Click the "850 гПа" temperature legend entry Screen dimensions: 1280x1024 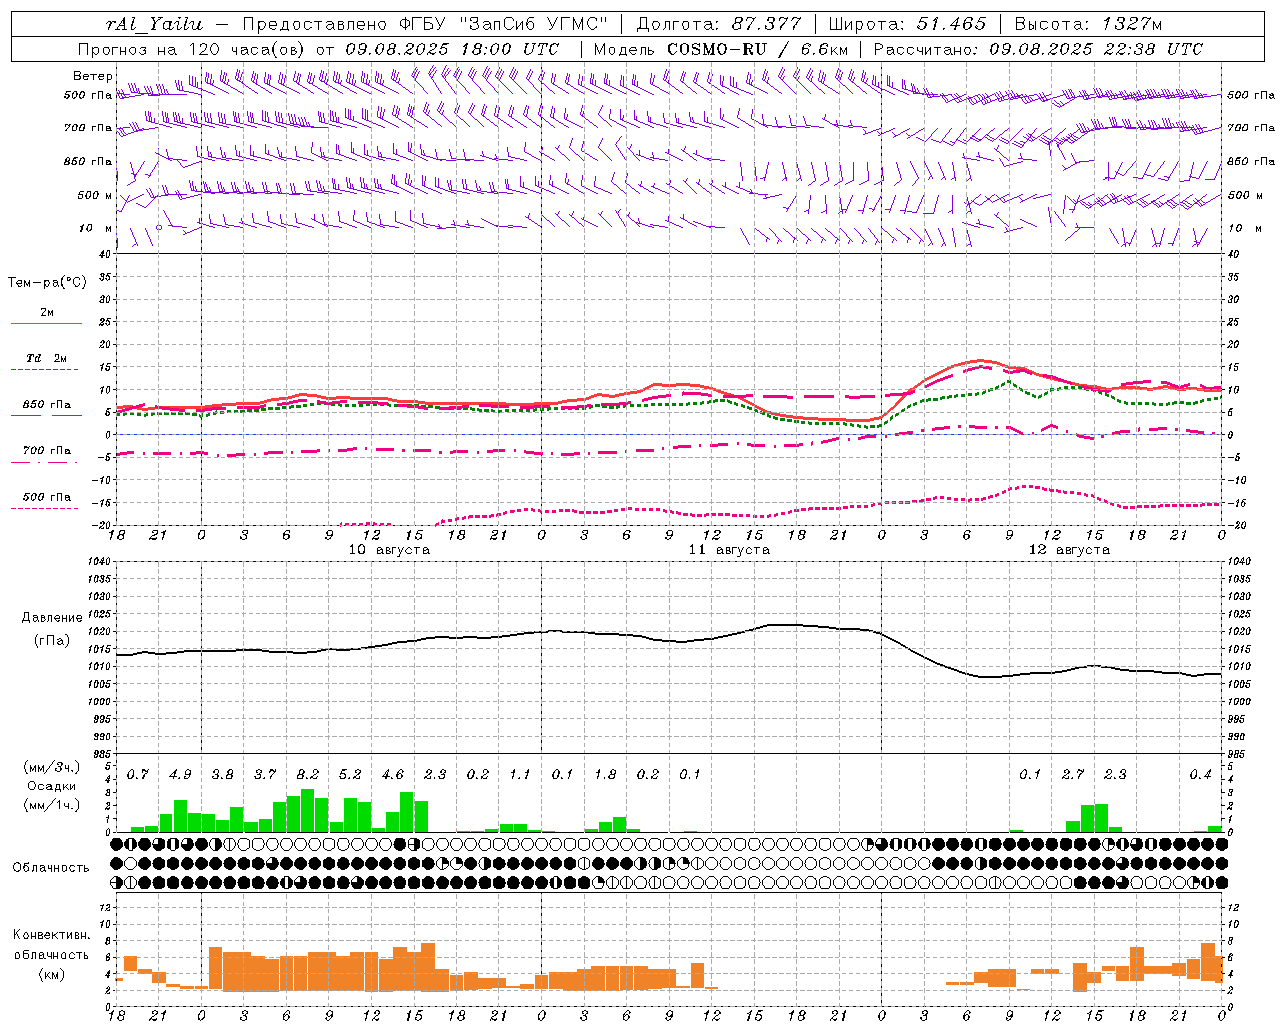(x=47, y=405)
